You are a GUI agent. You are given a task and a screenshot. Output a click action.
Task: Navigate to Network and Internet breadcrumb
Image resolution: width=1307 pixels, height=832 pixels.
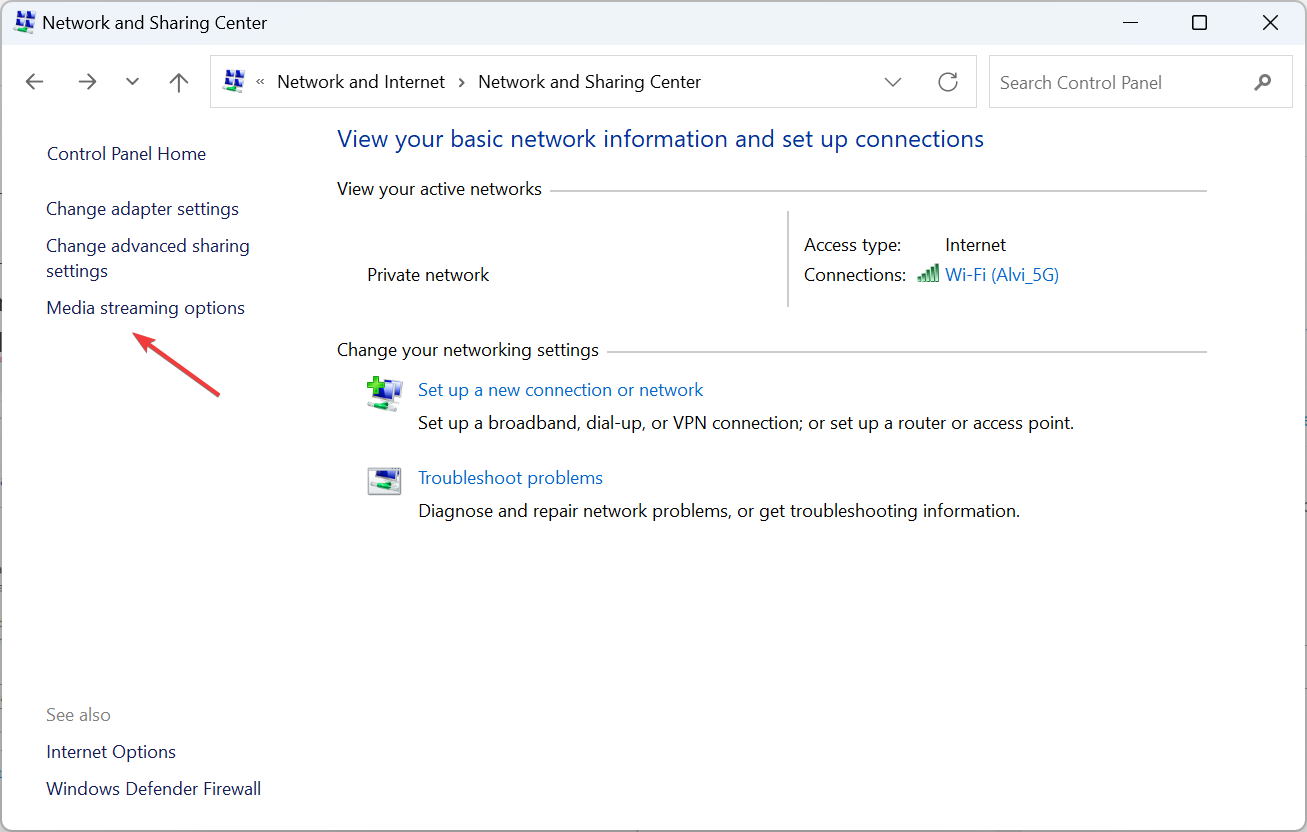[360, 81]
